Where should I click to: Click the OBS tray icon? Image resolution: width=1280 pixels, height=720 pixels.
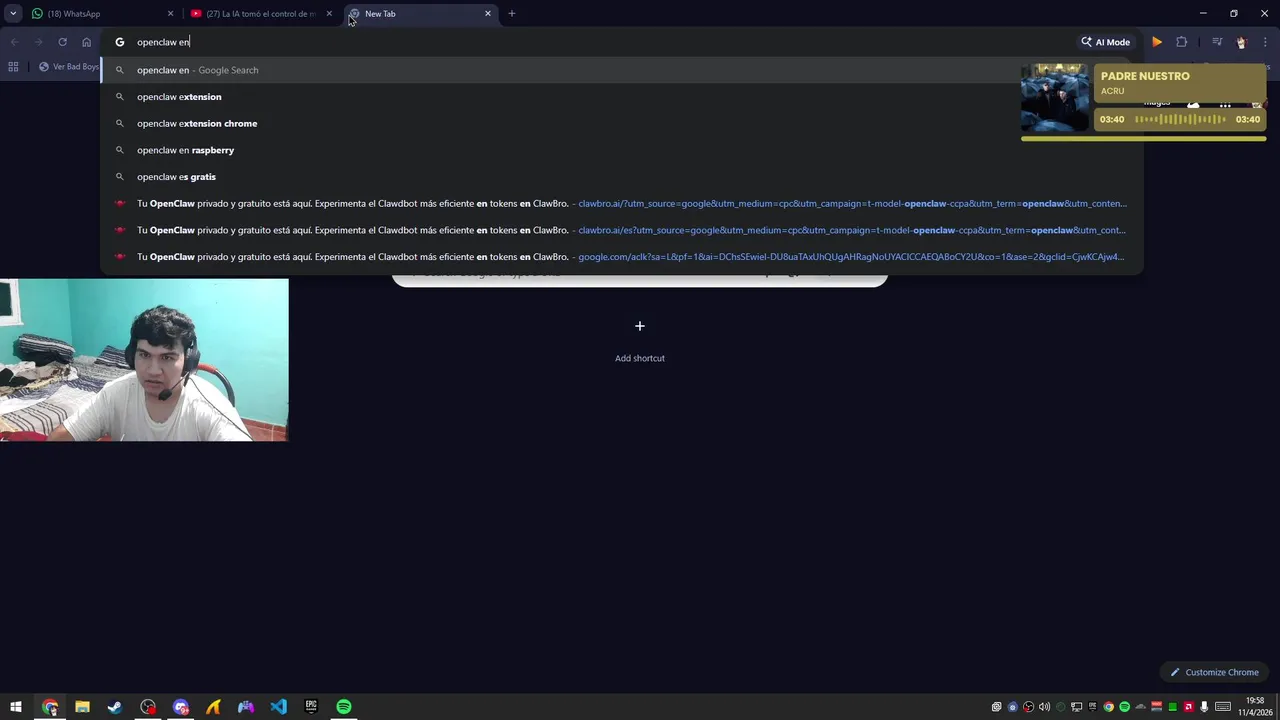coord(1028,707)
